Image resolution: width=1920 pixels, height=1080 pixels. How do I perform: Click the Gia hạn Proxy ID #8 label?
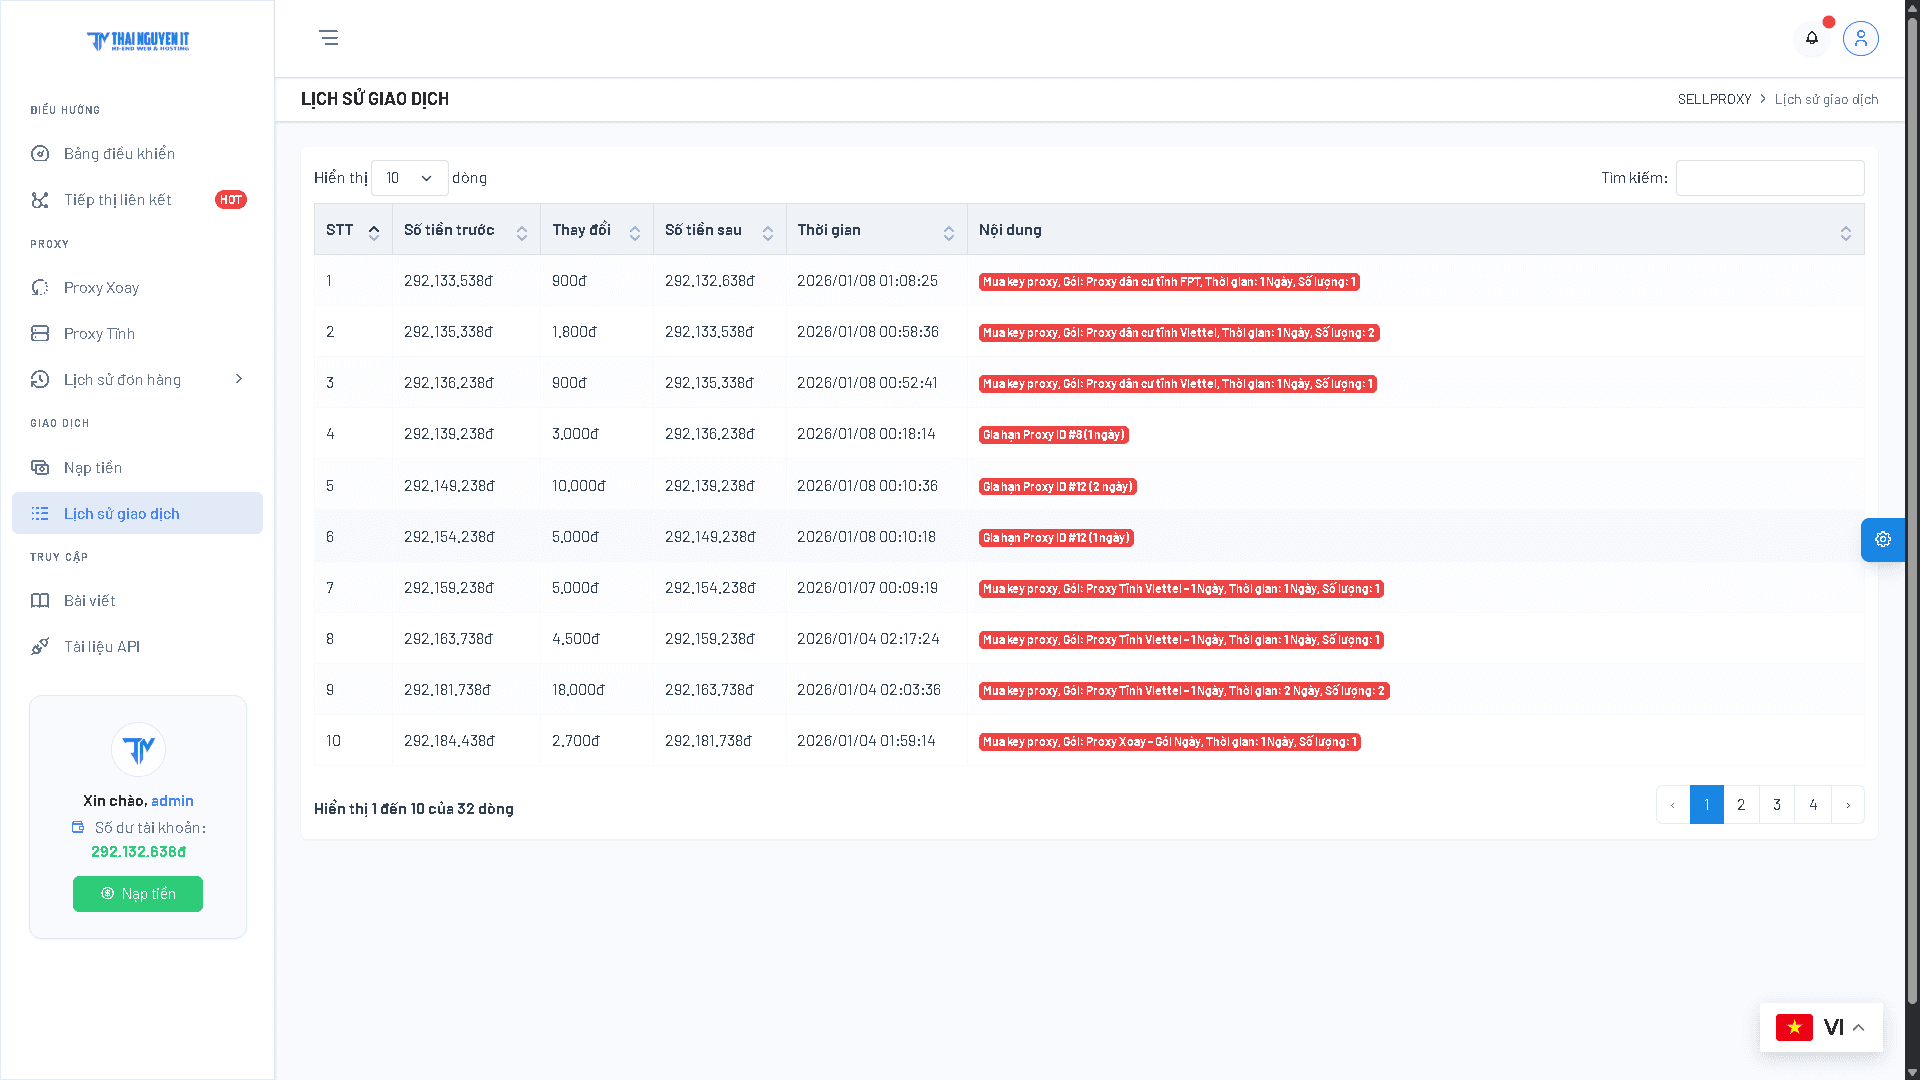[x=1054, y=435]
